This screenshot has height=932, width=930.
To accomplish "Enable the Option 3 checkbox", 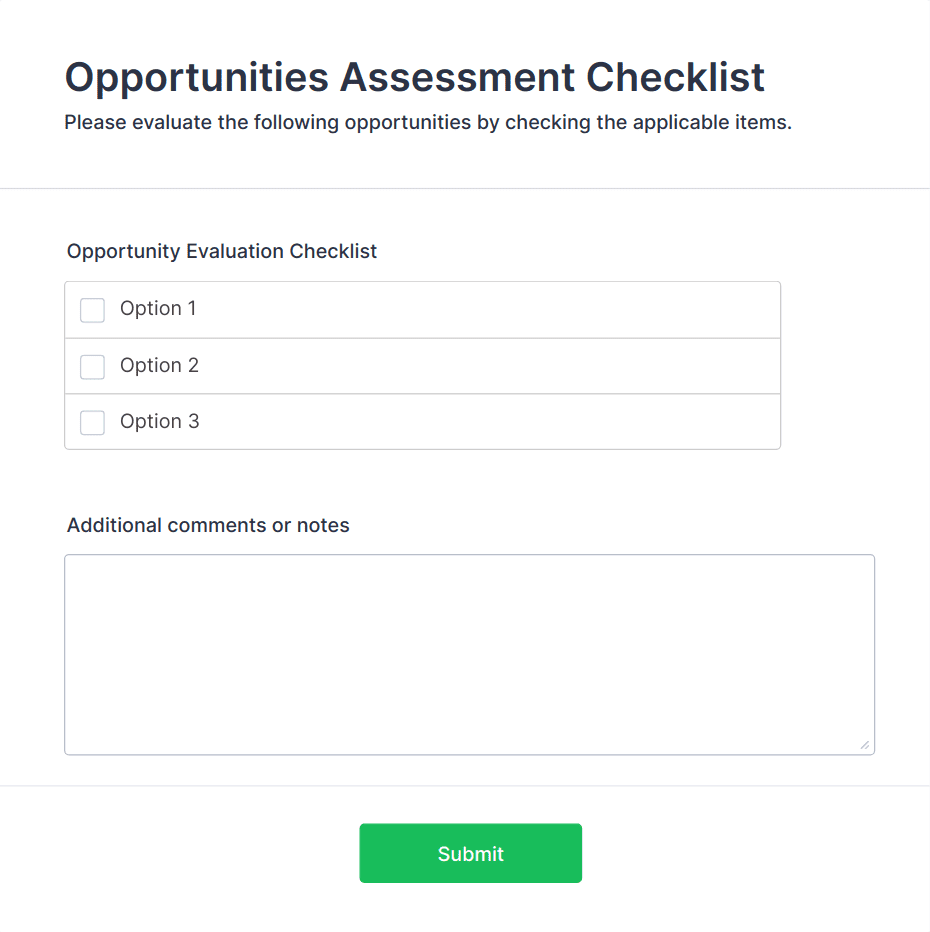I will click(92, 423).
